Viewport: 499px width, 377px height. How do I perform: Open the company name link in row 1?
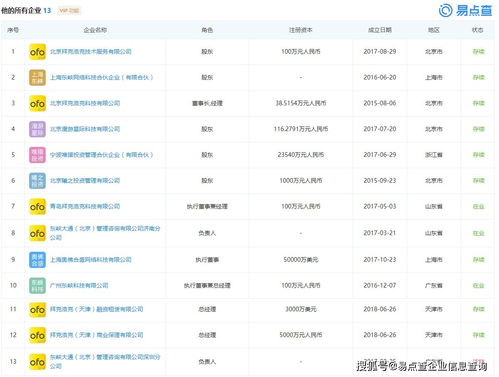point(91,52)
